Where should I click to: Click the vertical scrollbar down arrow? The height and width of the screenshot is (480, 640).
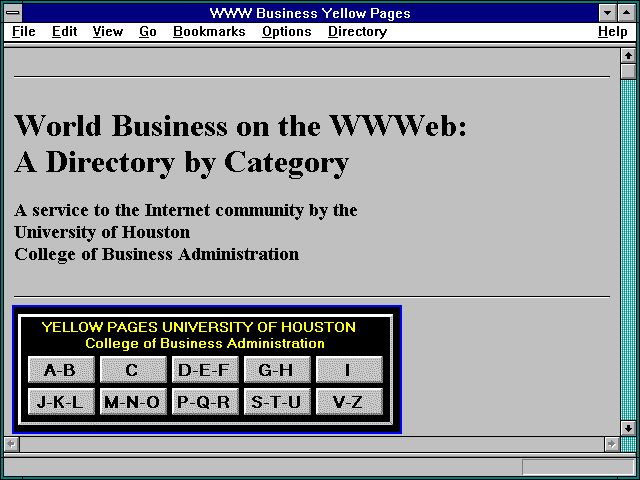point(628,428)
